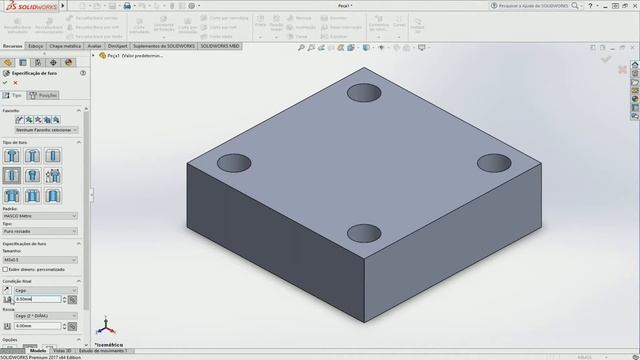The width and height of the screenshot is (640, 360).
Task: Select the legacy hole type
Action: pyautogui.click(x=53, y=176)
